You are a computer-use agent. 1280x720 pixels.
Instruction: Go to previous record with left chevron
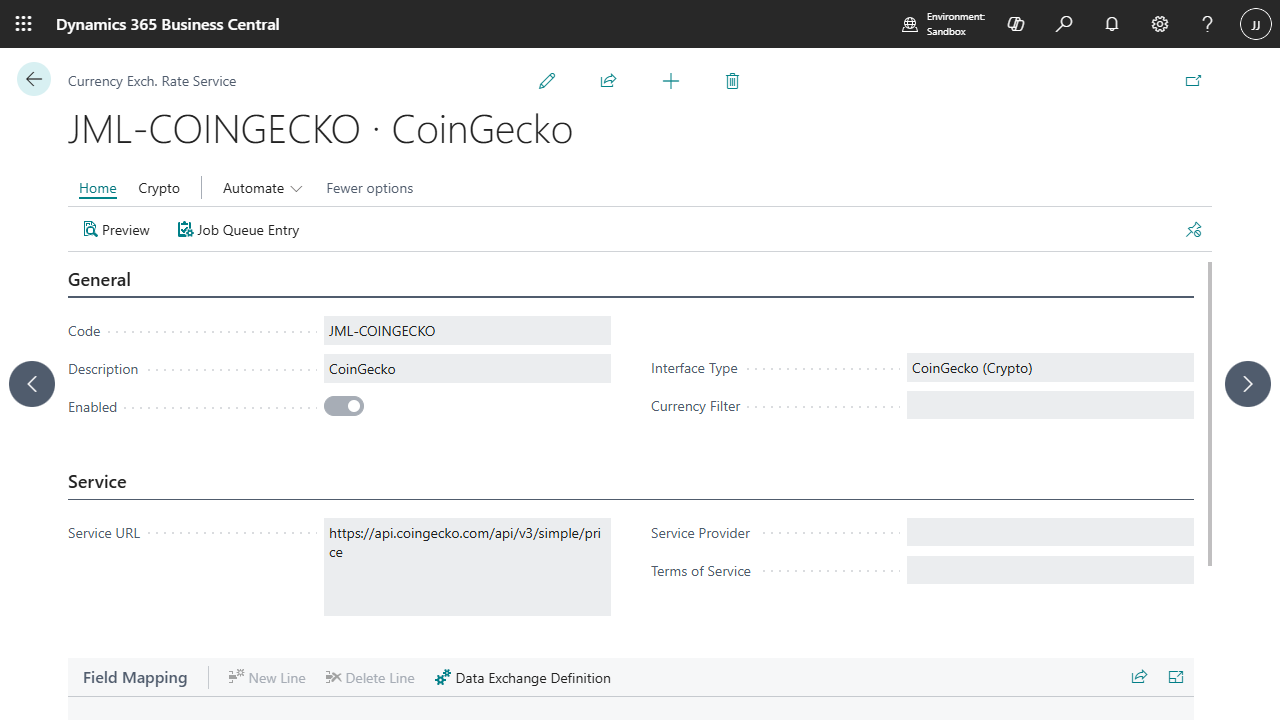coord(31,383)
